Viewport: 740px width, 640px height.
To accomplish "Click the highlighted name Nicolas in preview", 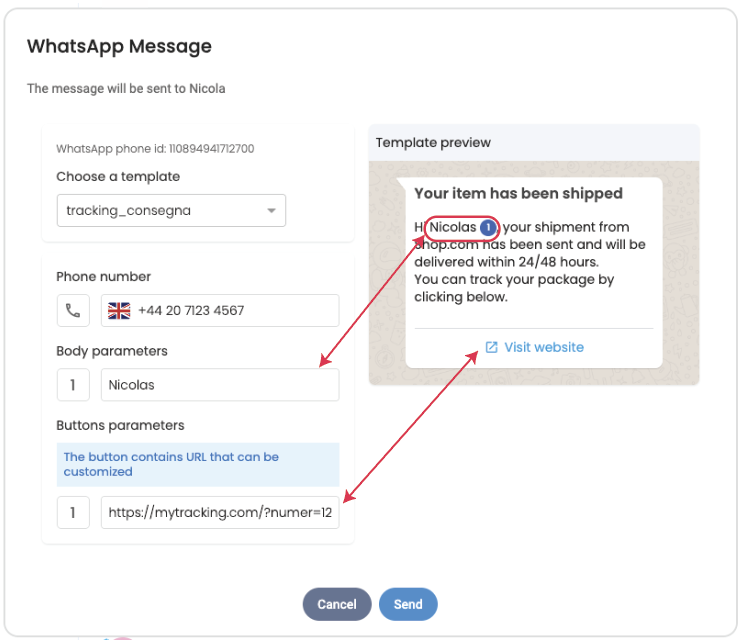I will point(453,228).
